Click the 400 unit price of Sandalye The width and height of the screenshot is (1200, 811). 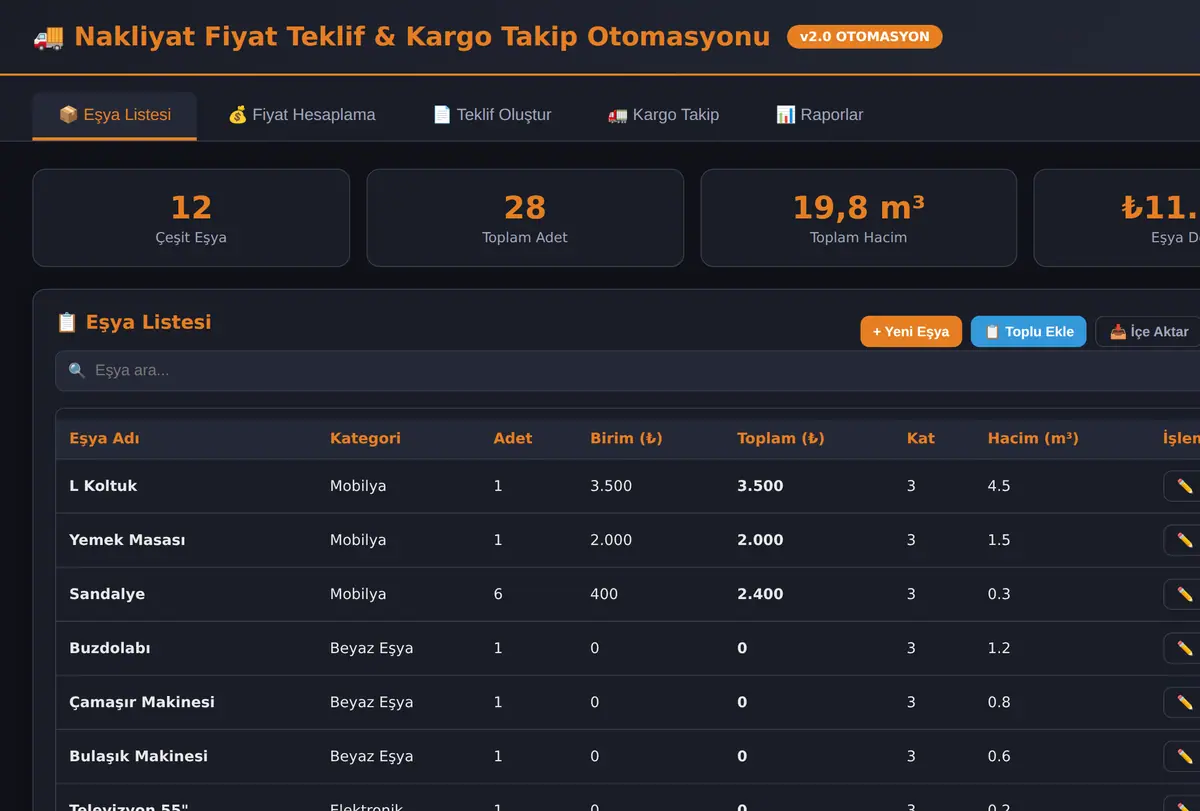(604, 594)
